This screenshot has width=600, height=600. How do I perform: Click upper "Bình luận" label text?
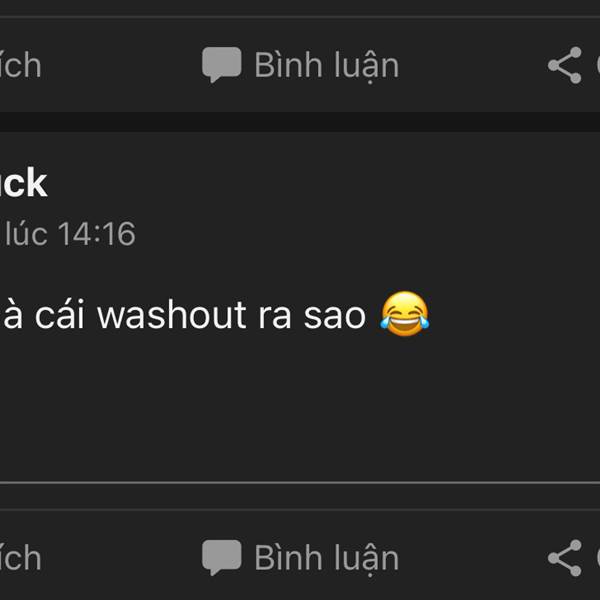tap(327, 66)
